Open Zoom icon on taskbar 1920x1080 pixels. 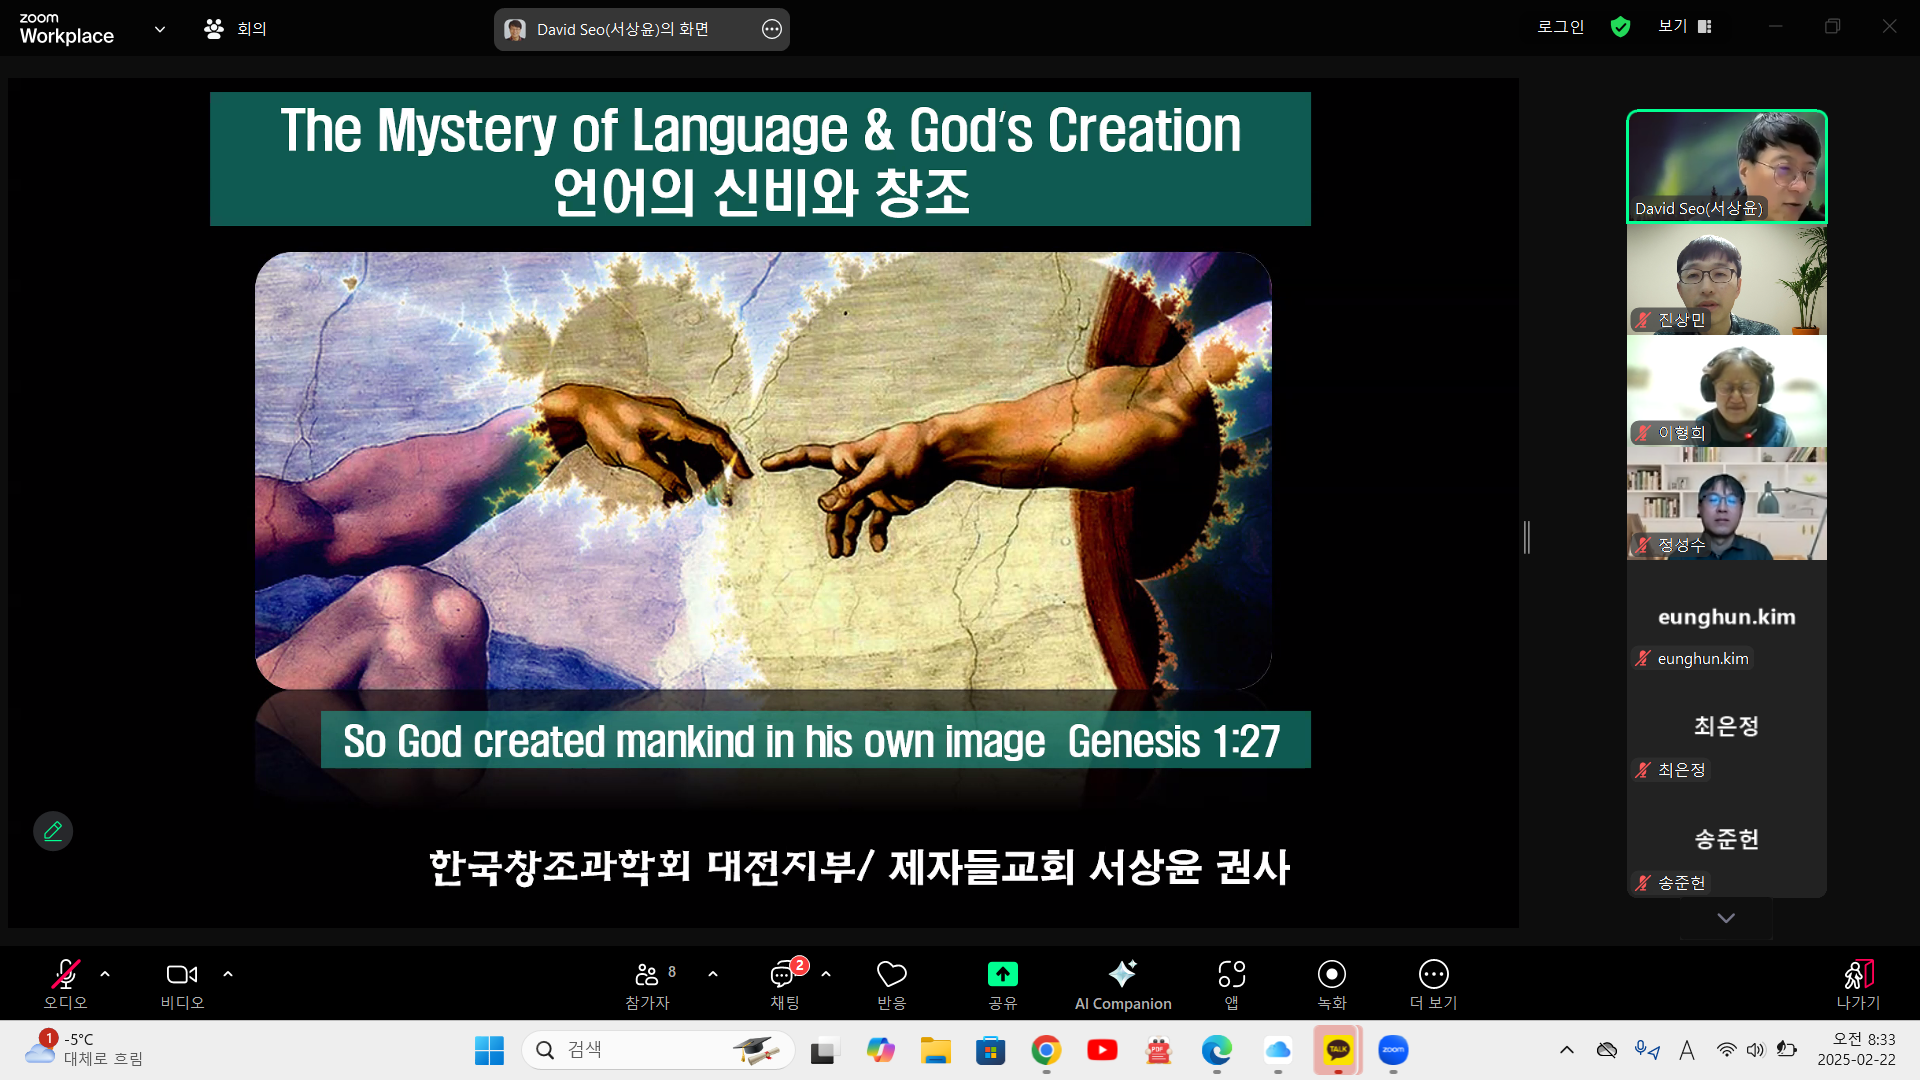(x=1393, y=1050)
